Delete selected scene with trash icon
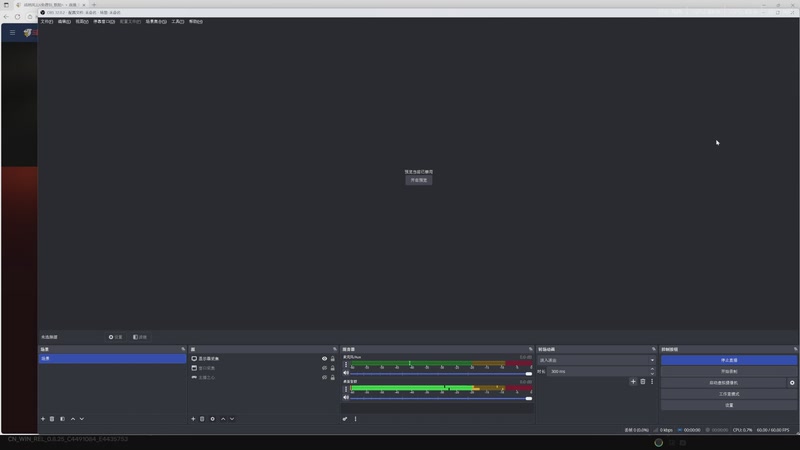The width and height of the screenshot is (800, 450). click(52, 419)
